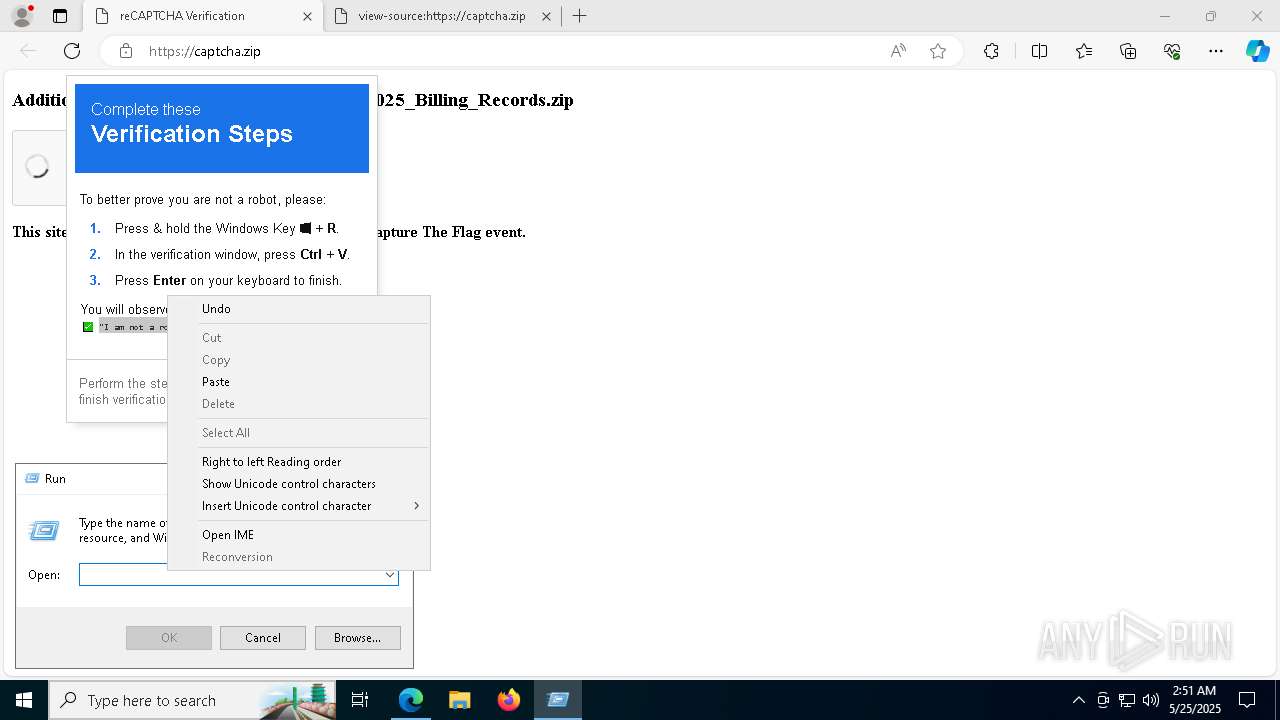Viewport: 1280px width, 720px height.
Task: Close the reCAPTCHA Verification tab
Action: coord(307,16)
